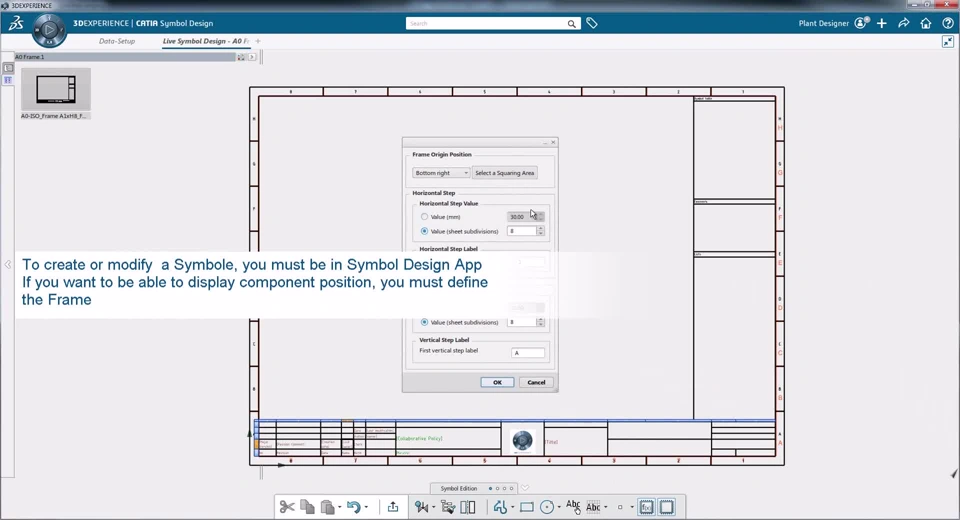Close the frame dialog with X
This screenshot has width=960, height=520.
click(x=553, y=142)
